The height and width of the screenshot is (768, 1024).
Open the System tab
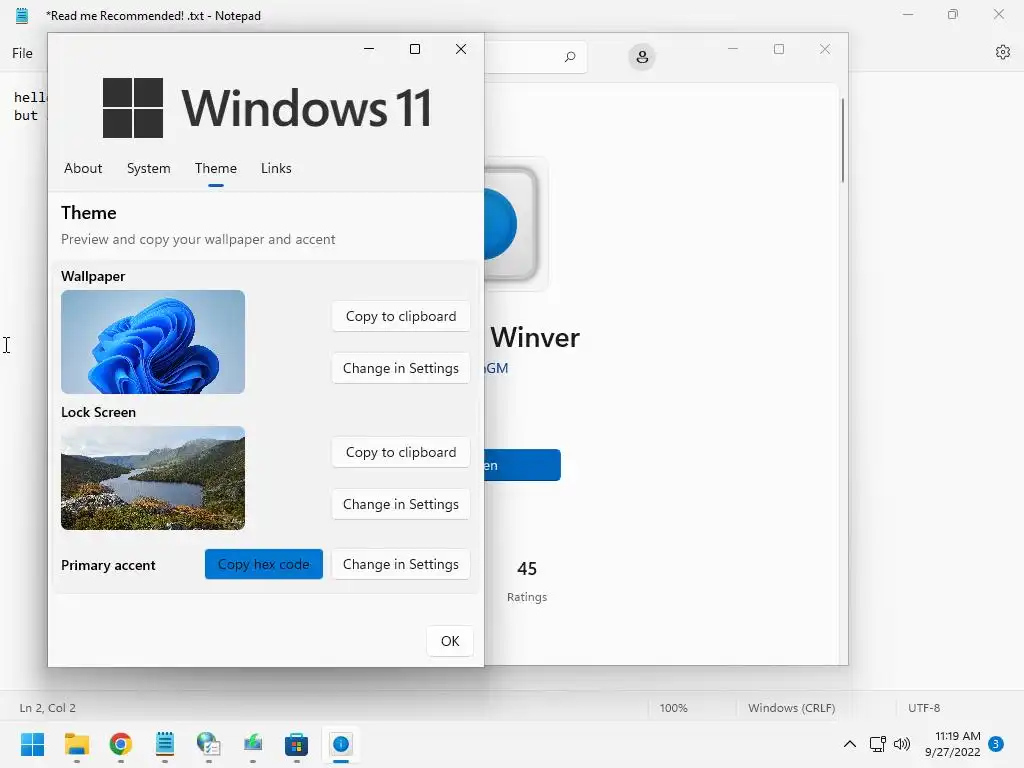[x=148, y=168]
